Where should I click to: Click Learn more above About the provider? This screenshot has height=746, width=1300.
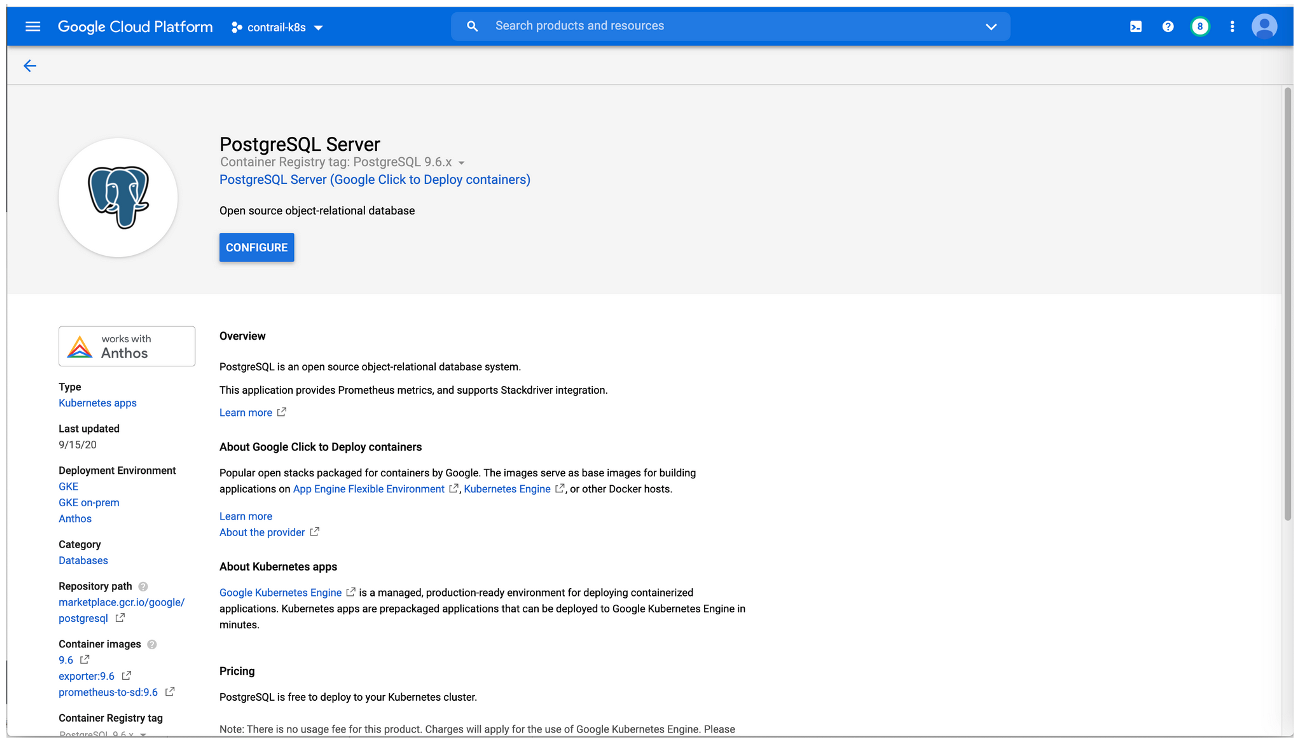[246, 517]
